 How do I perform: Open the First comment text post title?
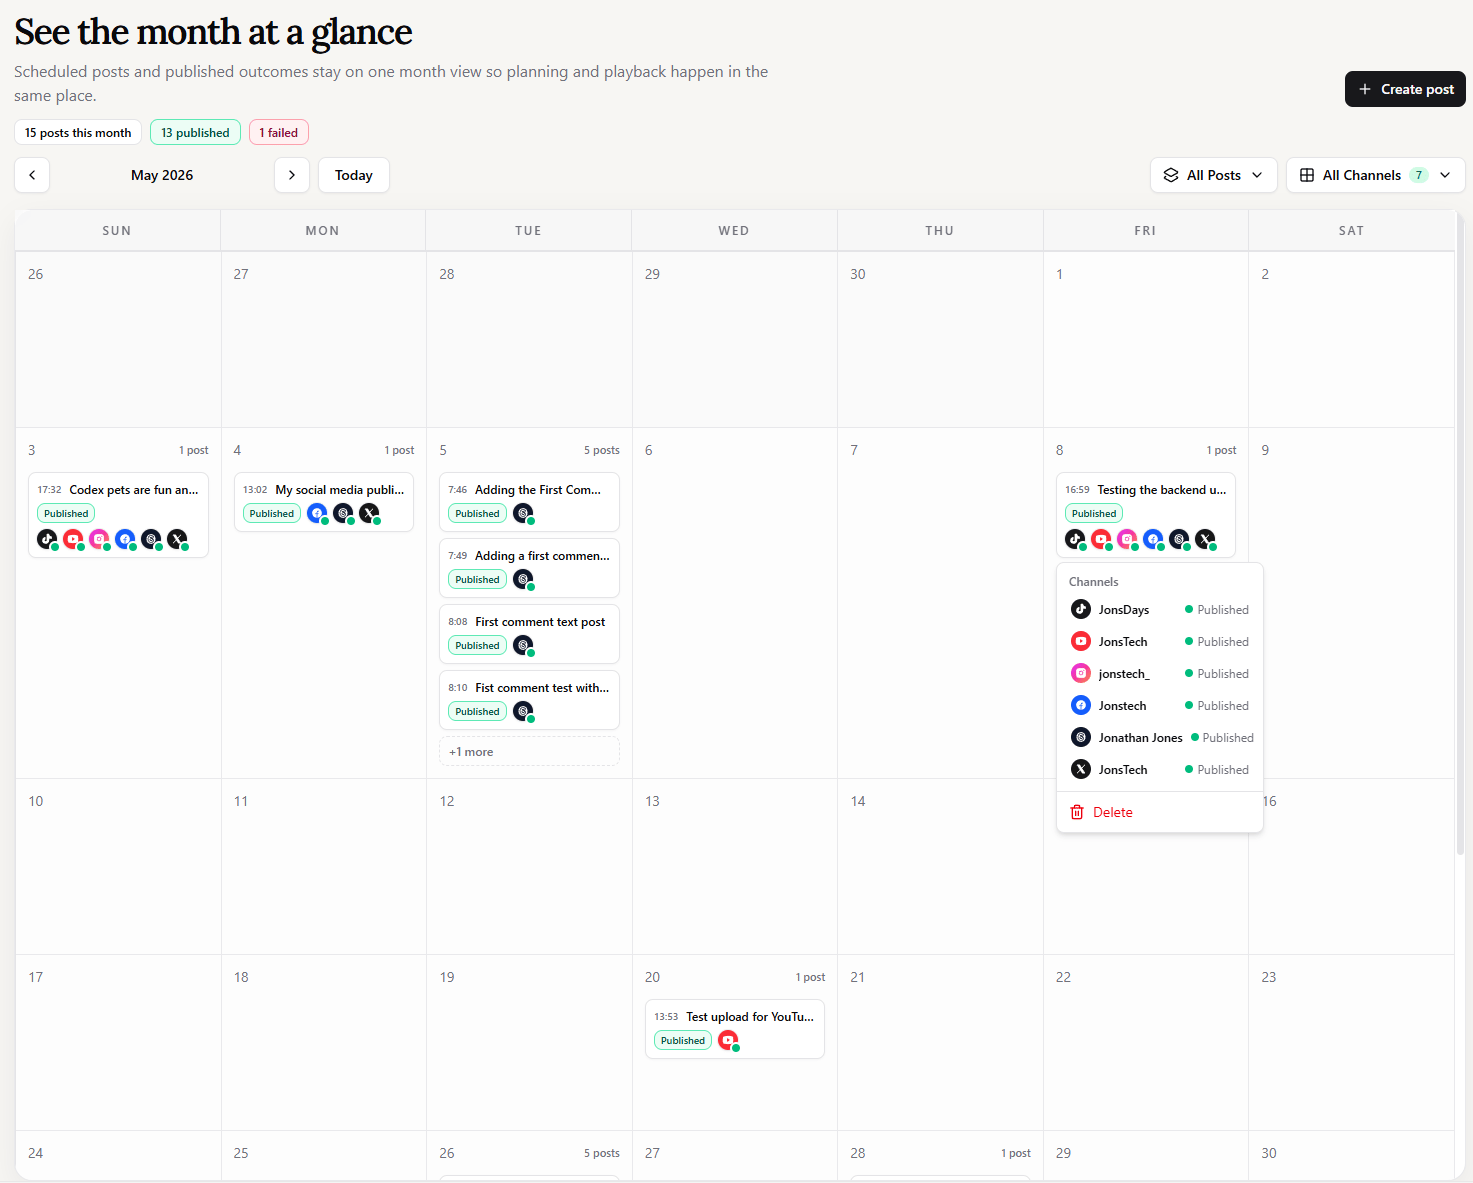(540, 621)
